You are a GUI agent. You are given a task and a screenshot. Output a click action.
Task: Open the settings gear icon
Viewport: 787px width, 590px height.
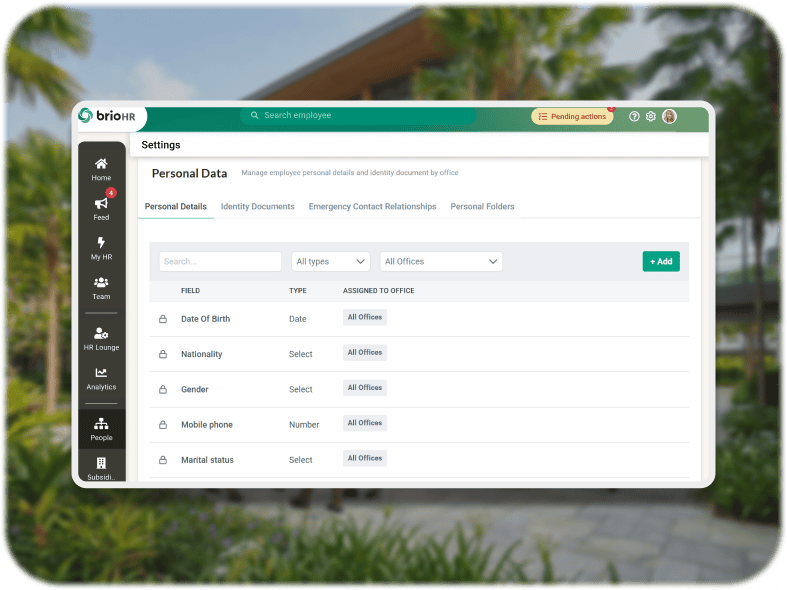click(650, 116)
